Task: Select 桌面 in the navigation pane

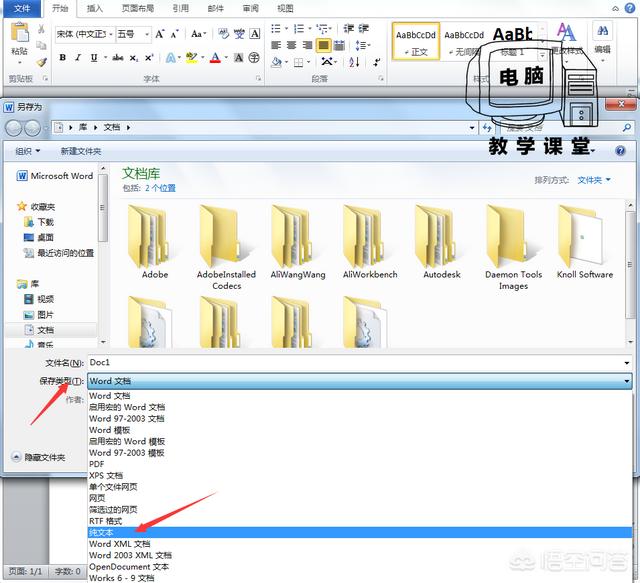Action: click(39, 237)
